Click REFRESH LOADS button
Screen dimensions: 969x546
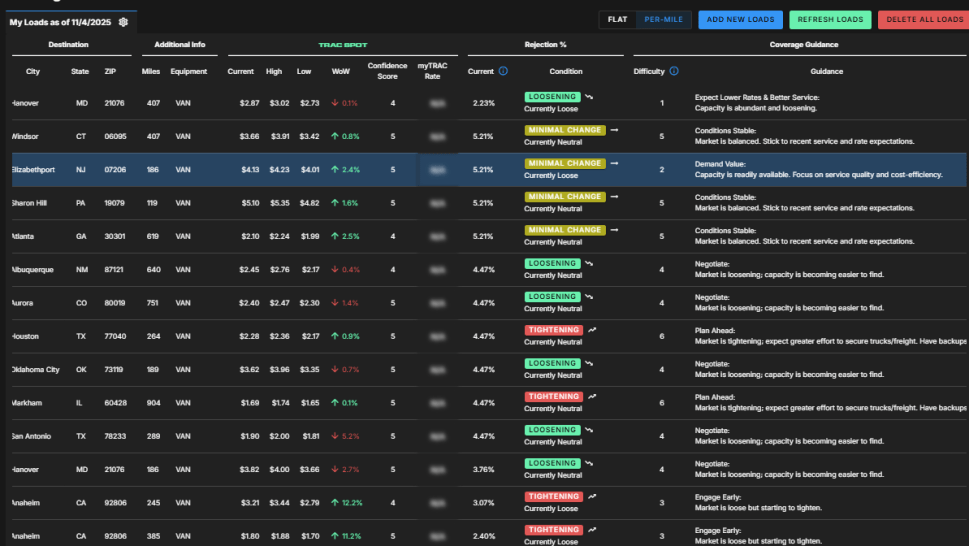coord(830,20)
